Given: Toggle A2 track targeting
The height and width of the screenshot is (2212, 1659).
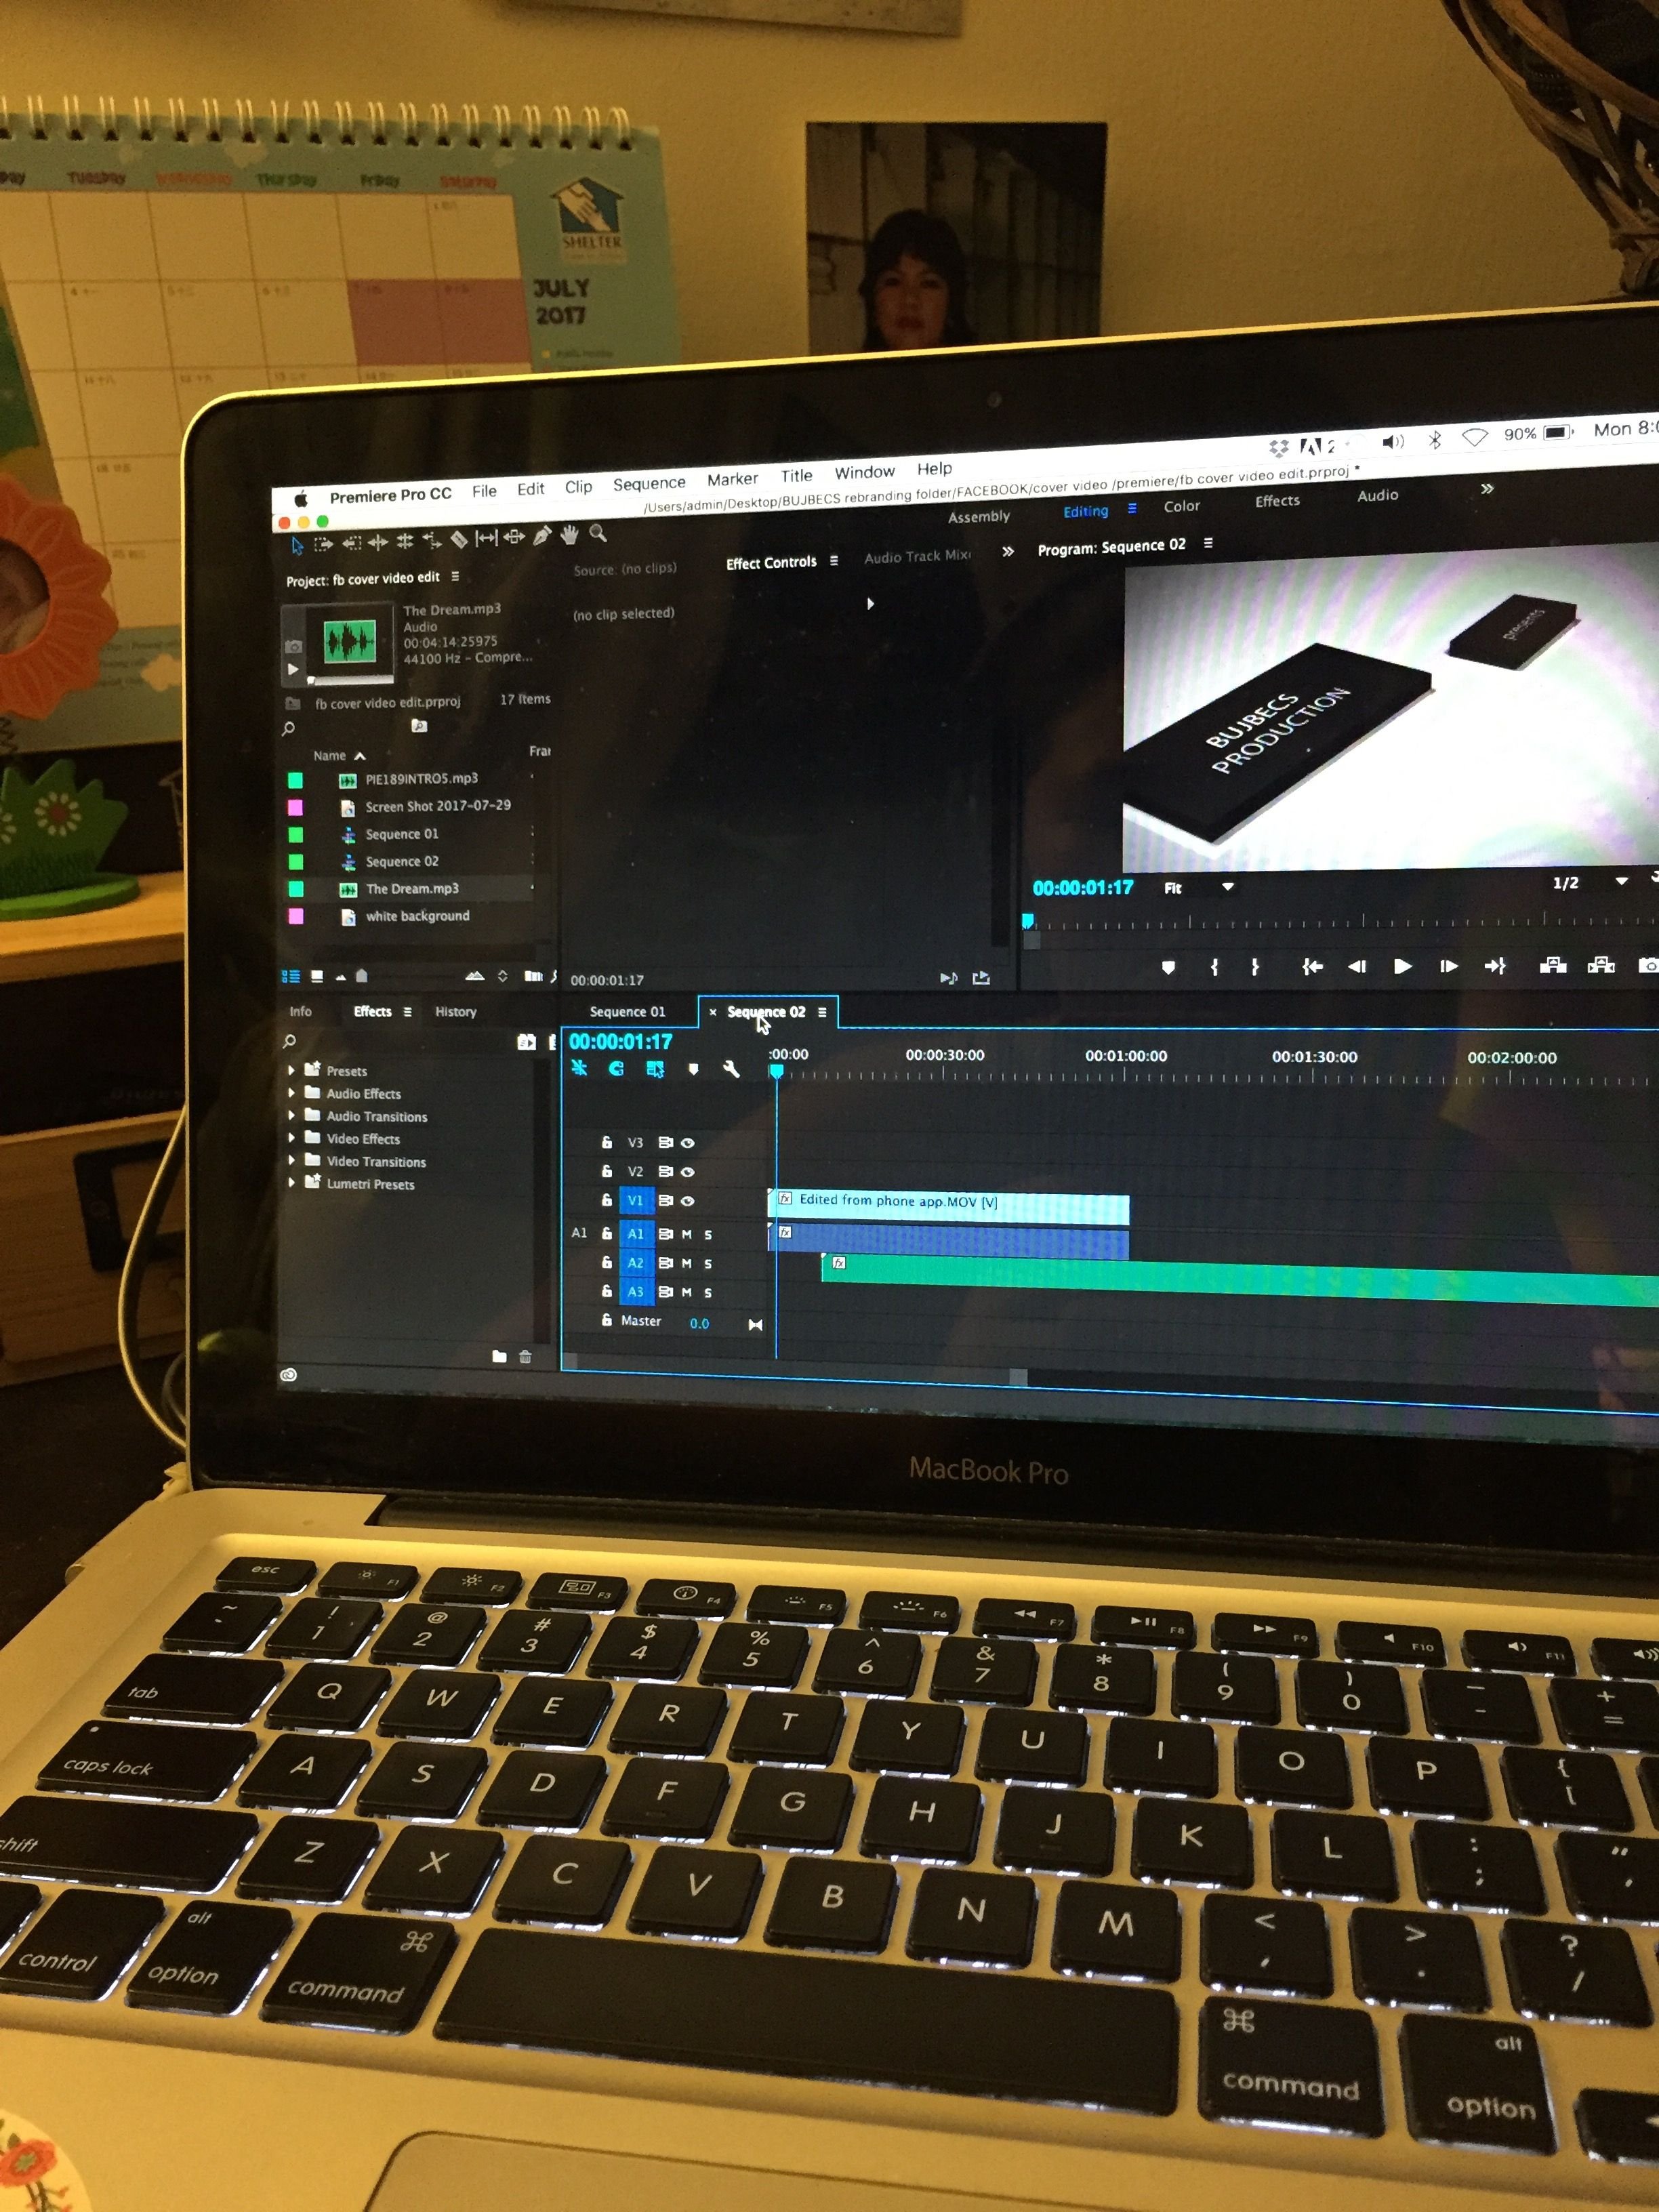Looking at the screenshot, I should click(x=636, y=1263).
